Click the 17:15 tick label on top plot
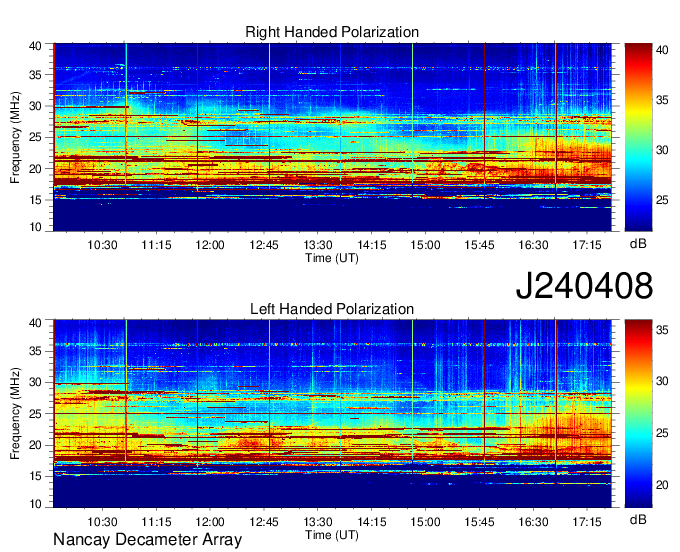 tap(587, 245)
